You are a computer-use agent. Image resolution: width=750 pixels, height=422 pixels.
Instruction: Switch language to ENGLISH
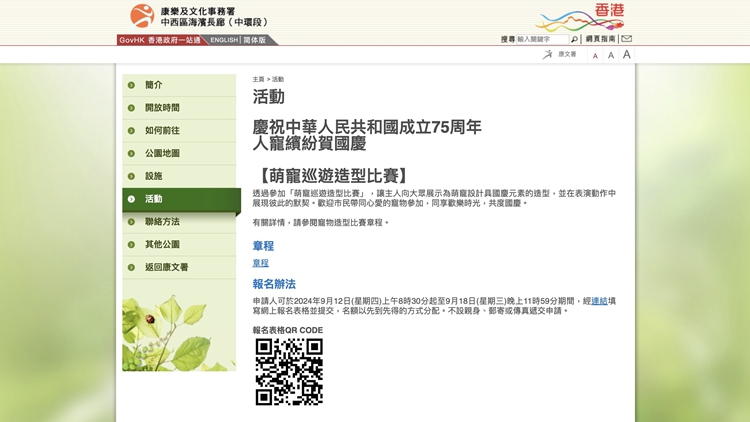[224, 40]
